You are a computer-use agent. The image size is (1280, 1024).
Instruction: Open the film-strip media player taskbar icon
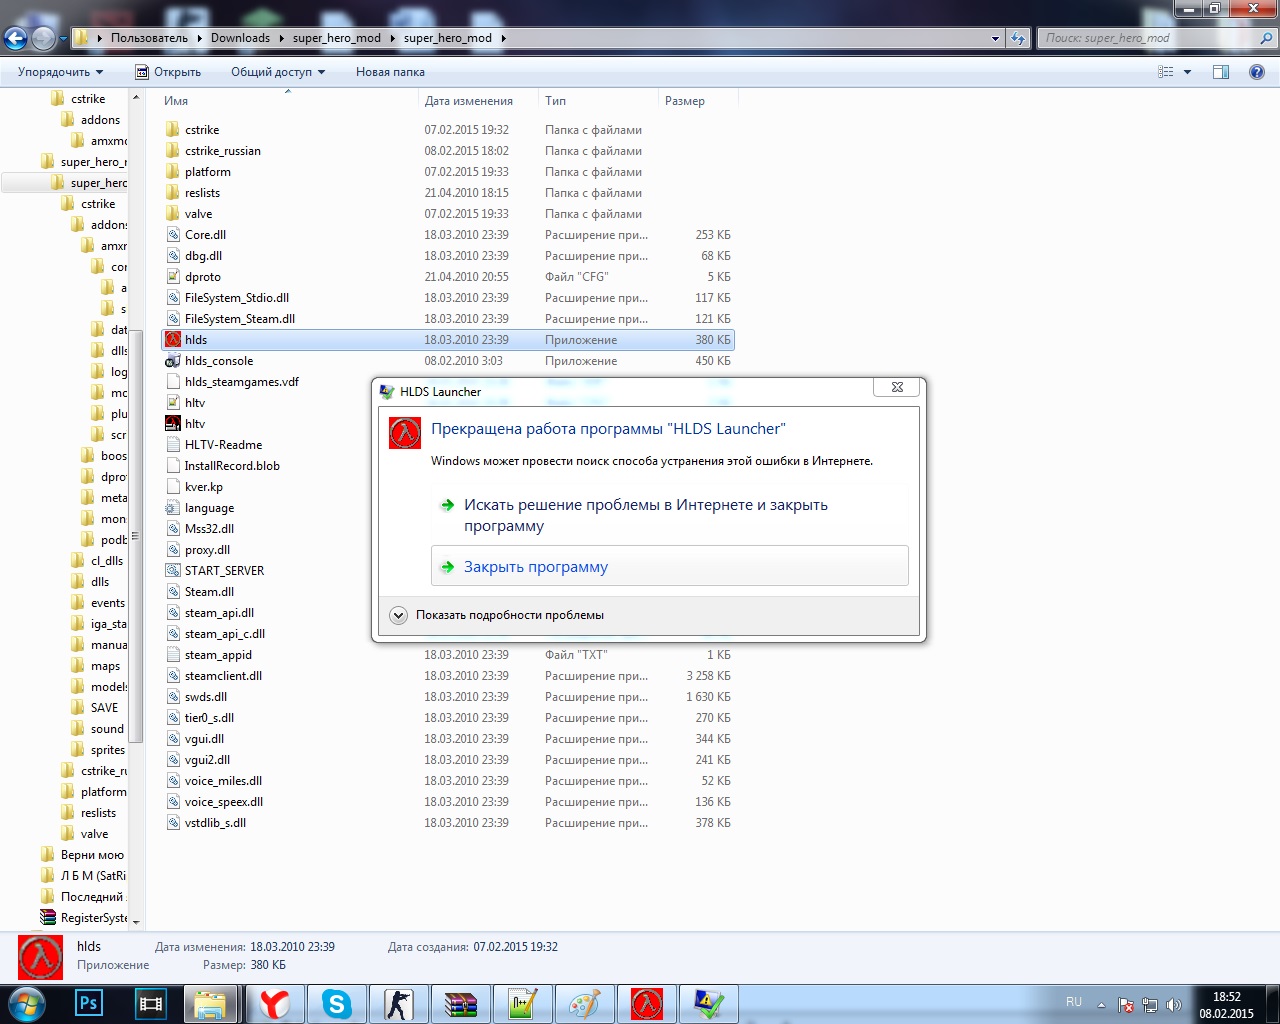pos(150,1003)
